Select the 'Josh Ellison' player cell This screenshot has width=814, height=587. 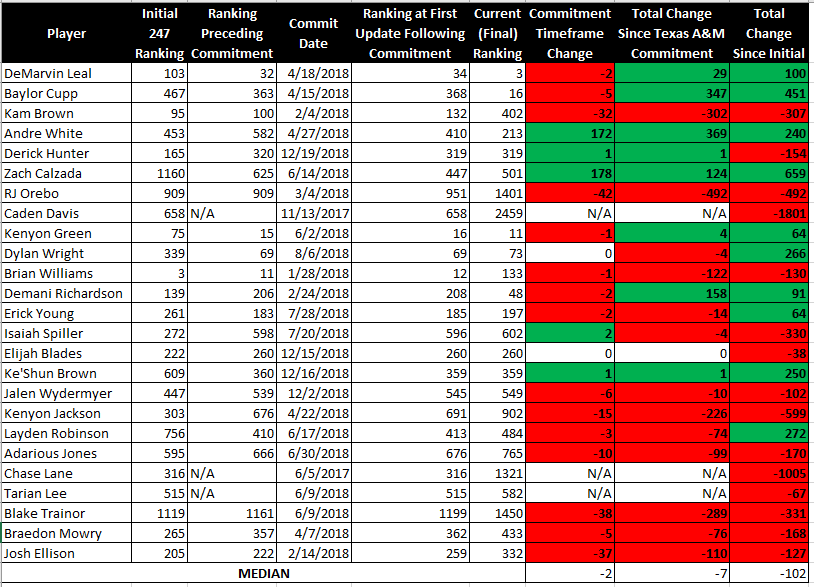pyautogui.click(x=66, y=553)
